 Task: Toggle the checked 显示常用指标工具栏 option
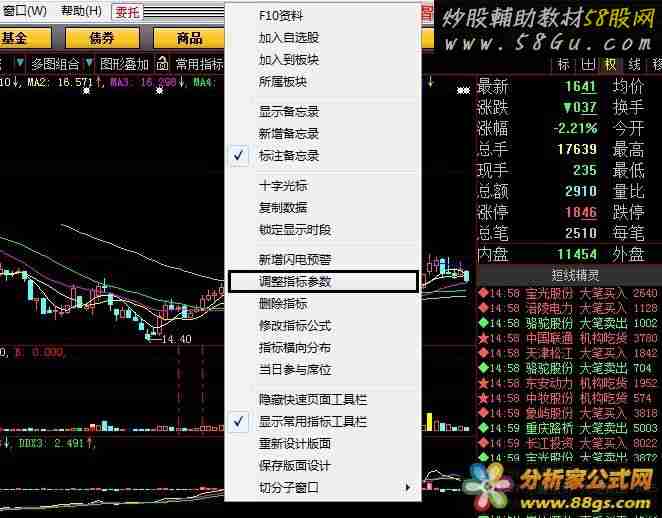tap(323, 421)
